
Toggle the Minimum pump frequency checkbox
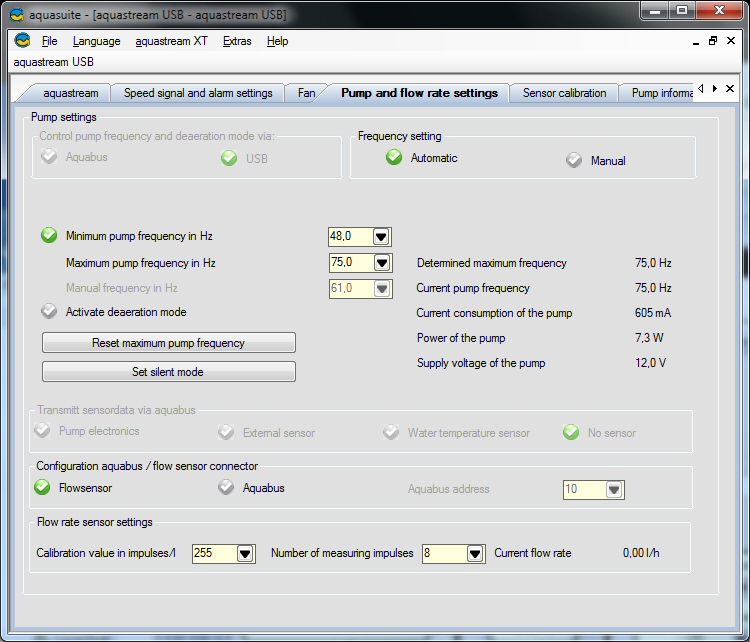click(x=49, y=235)
